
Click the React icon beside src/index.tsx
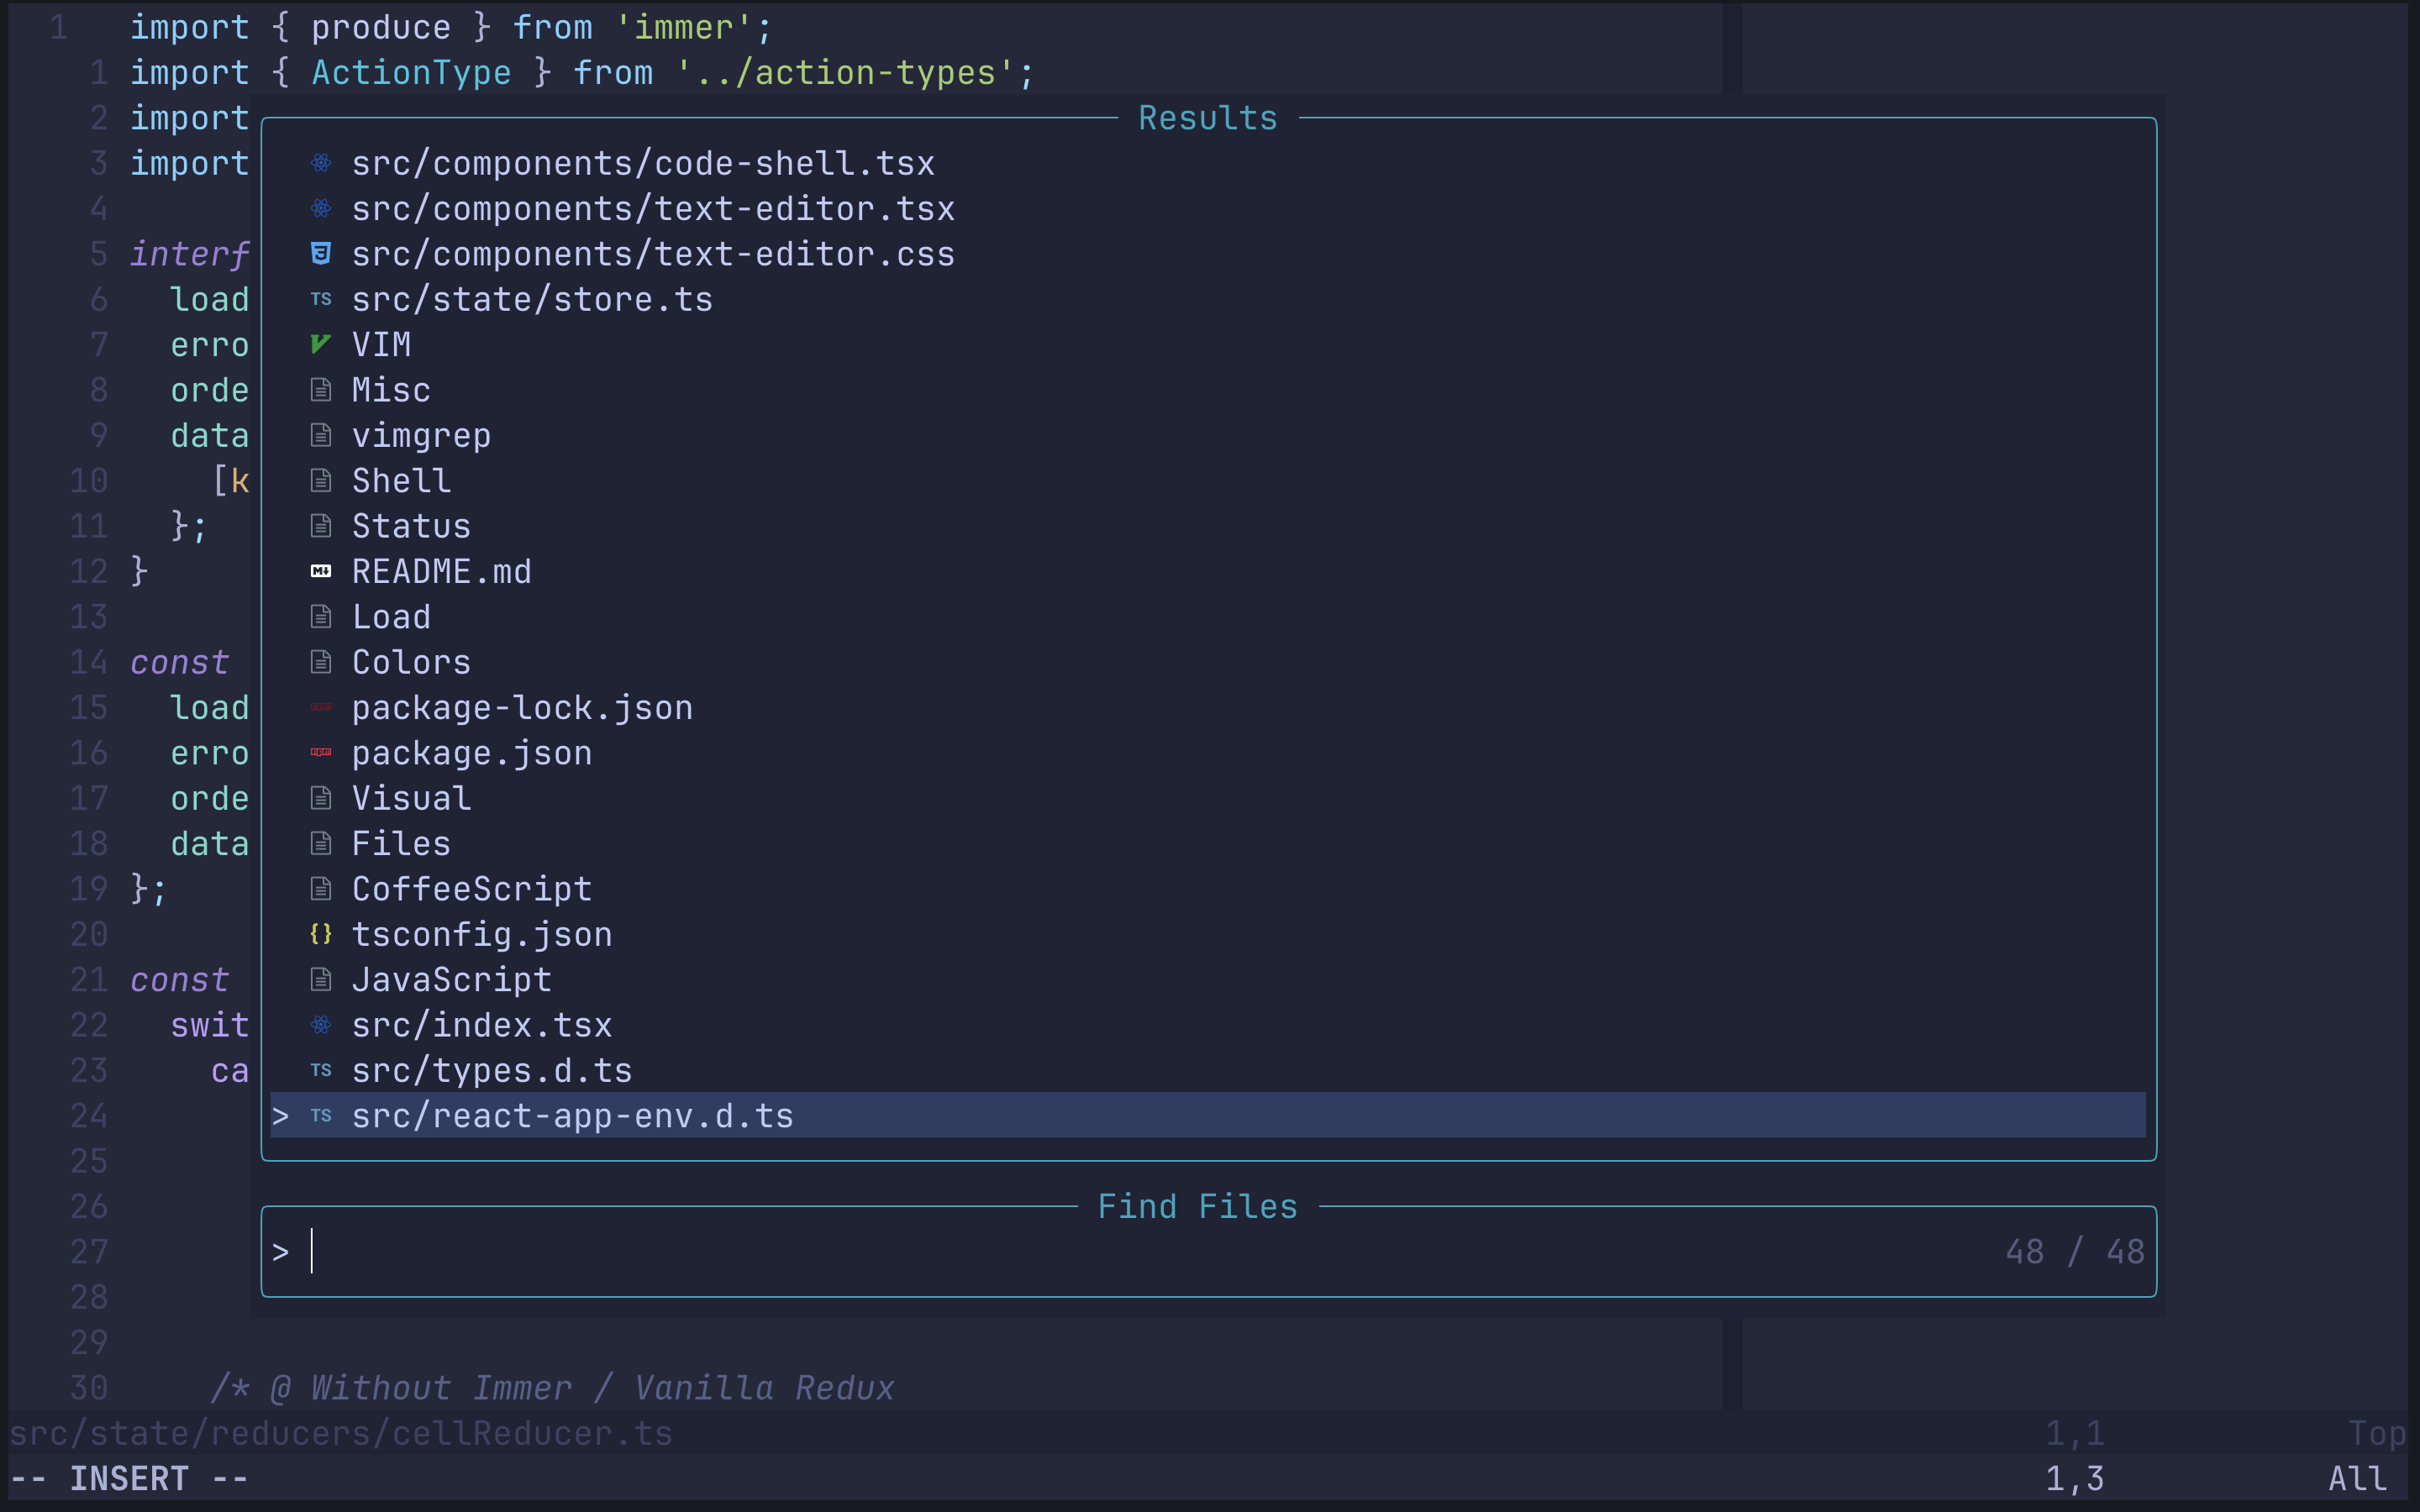point(320,1025)
